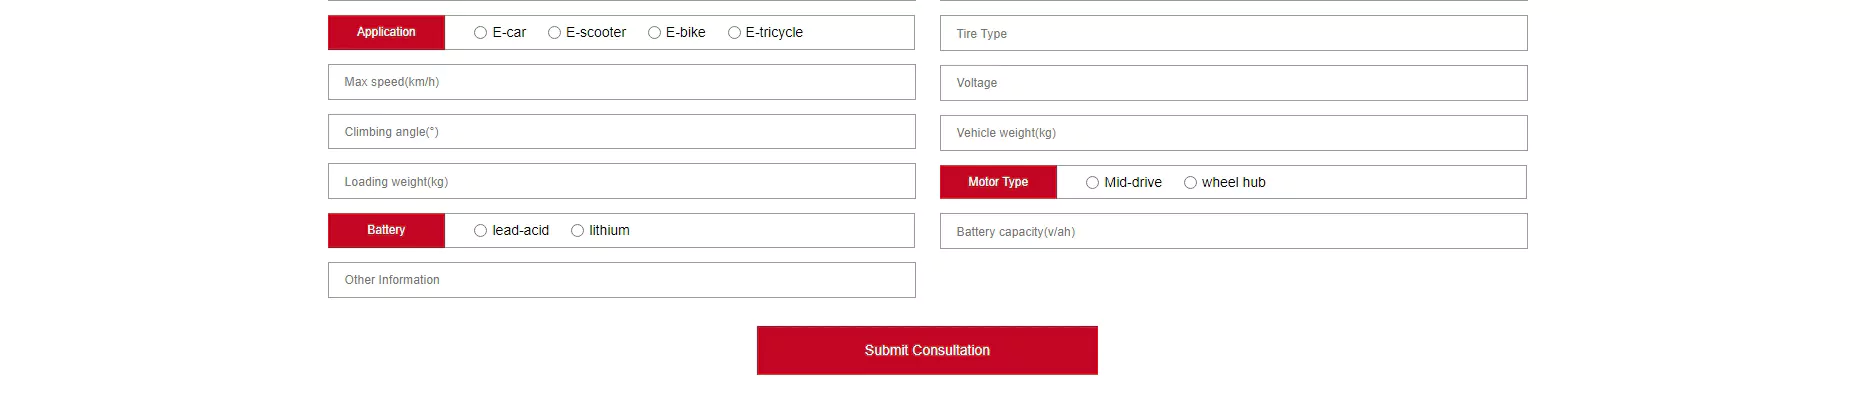Pick the E-tricycle radio option
The image size is (1850, 415).
[x=734, y=33]
